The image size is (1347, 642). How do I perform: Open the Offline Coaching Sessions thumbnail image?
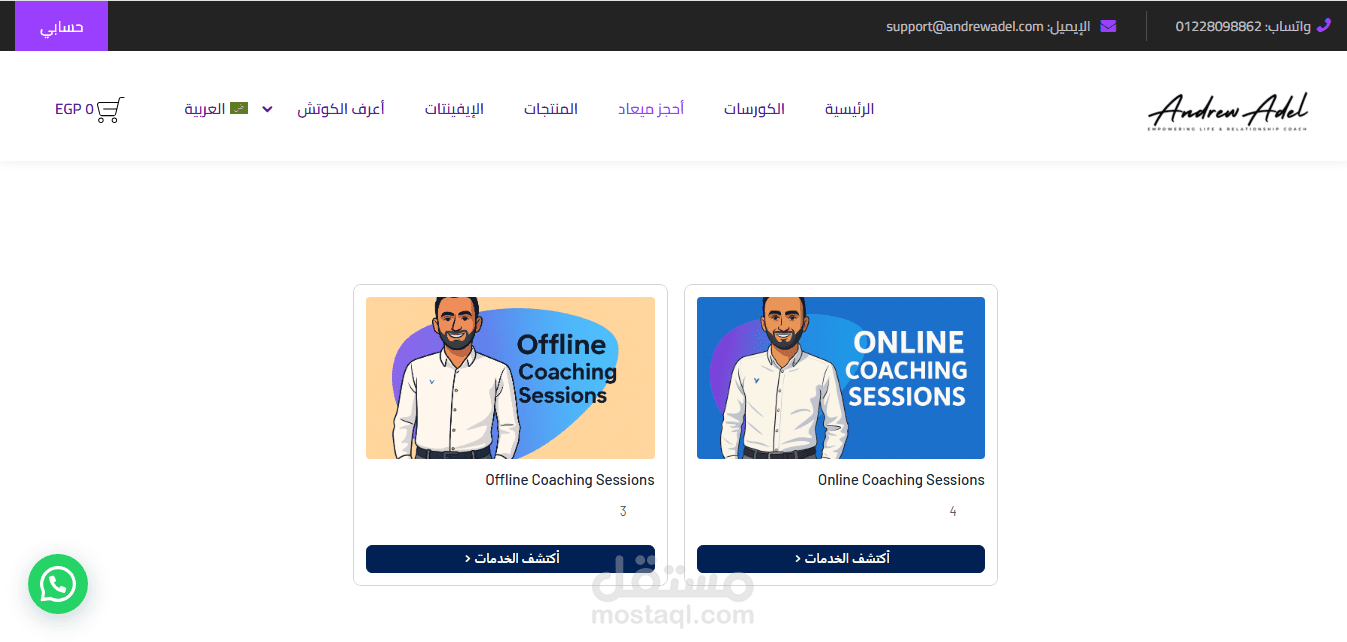coord(510,378)
